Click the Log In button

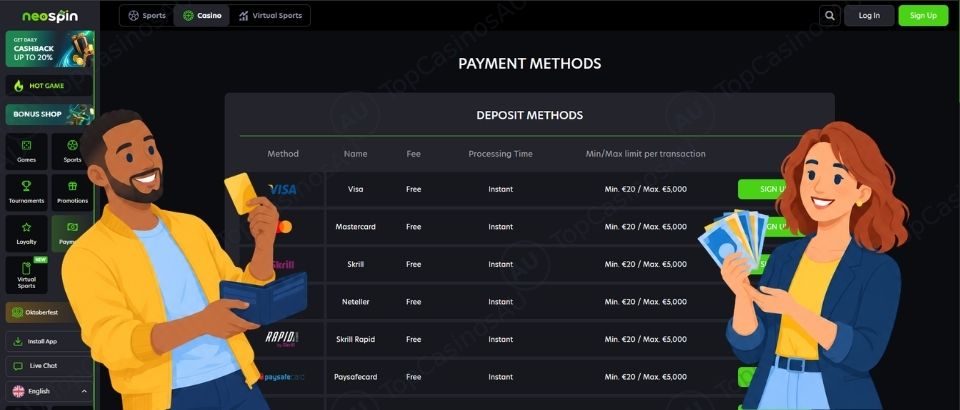pos(869,16)
